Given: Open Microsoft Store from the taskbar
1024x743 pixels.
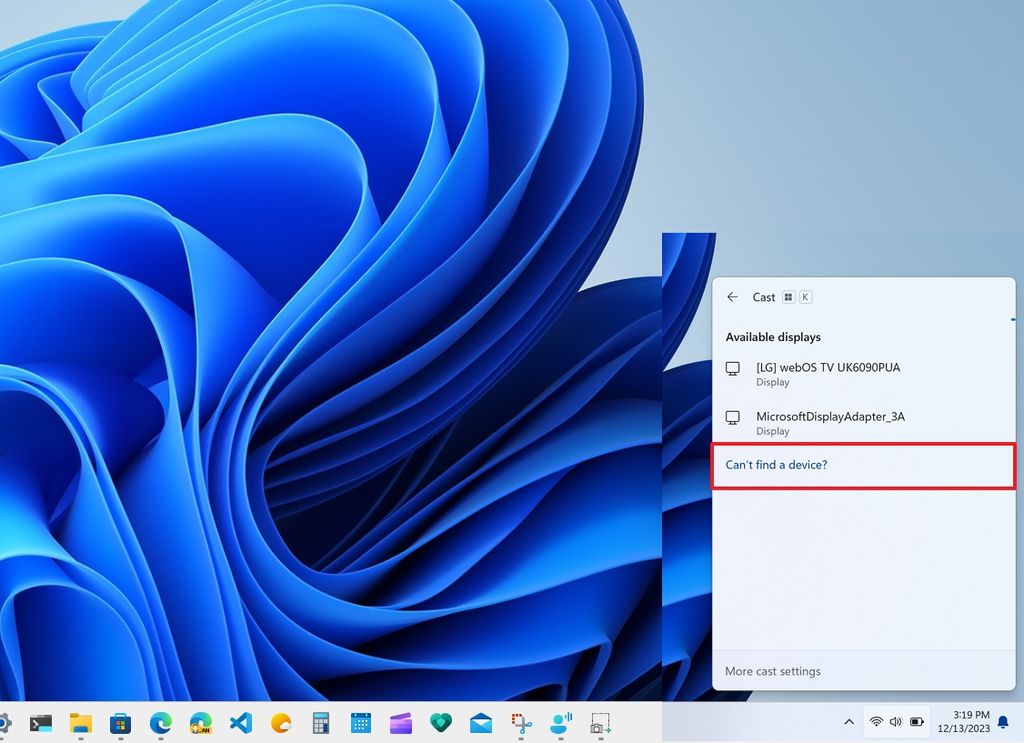Looking at the screenshot, I should tap(120, 722).
